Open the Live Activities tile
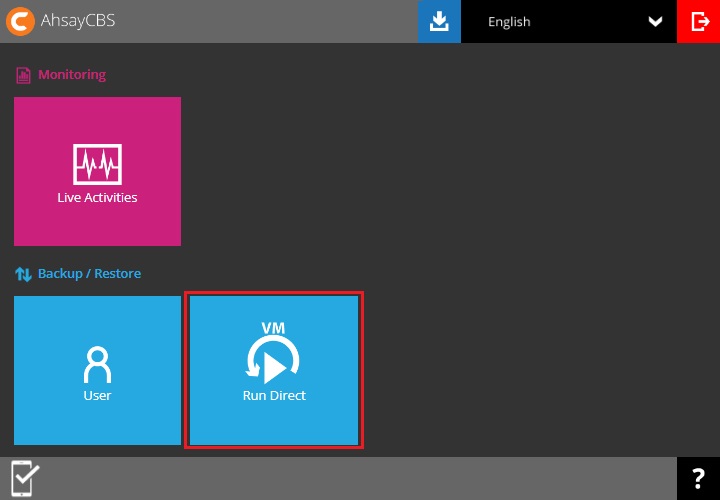This screenshot has height=500, width=720. [x=97, y=171]
